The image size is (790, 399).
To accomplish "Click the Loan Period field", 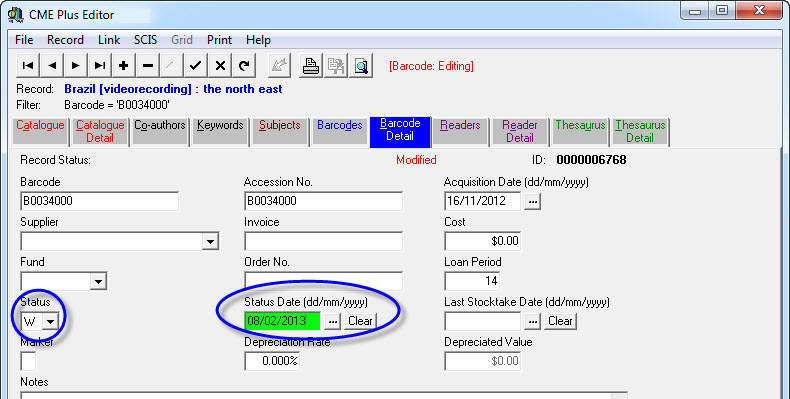I will [473, 281].
